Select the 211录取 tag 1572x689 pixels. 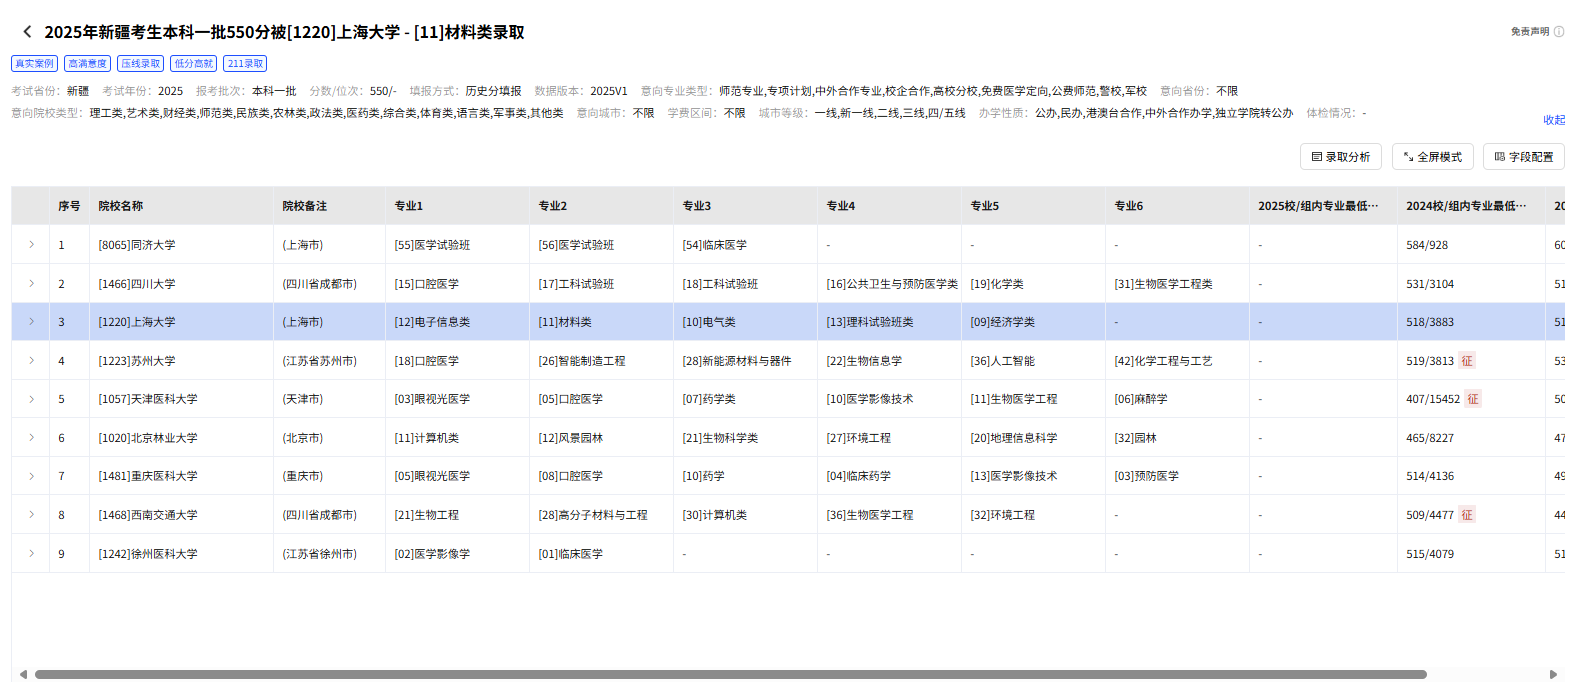(245, 63)
